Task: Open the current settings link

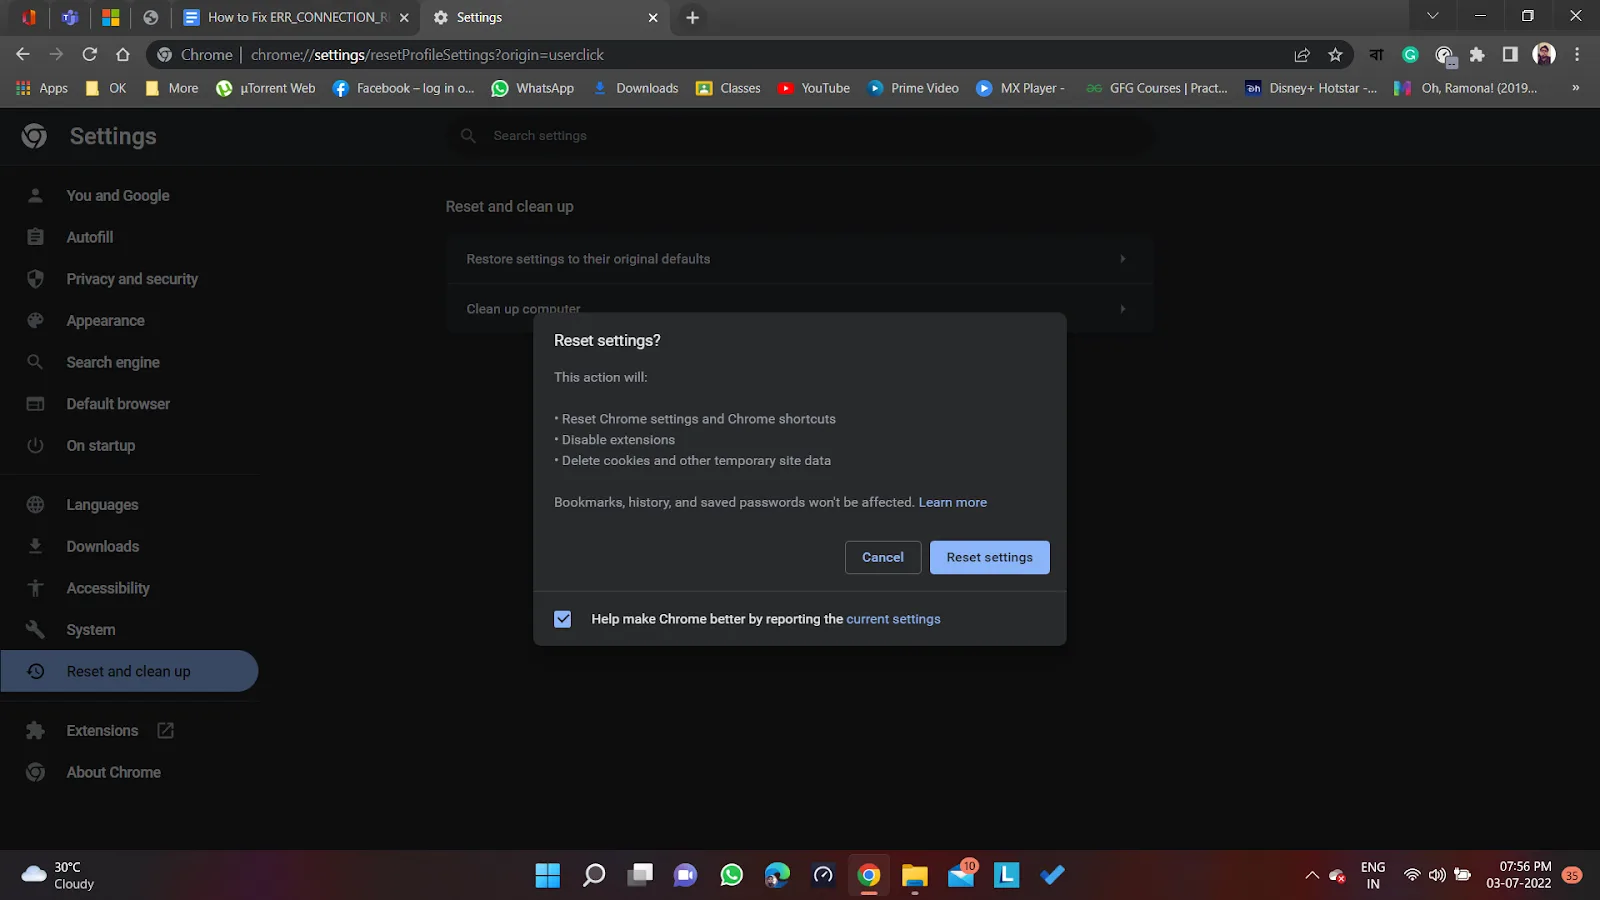Action: point(893,619)
